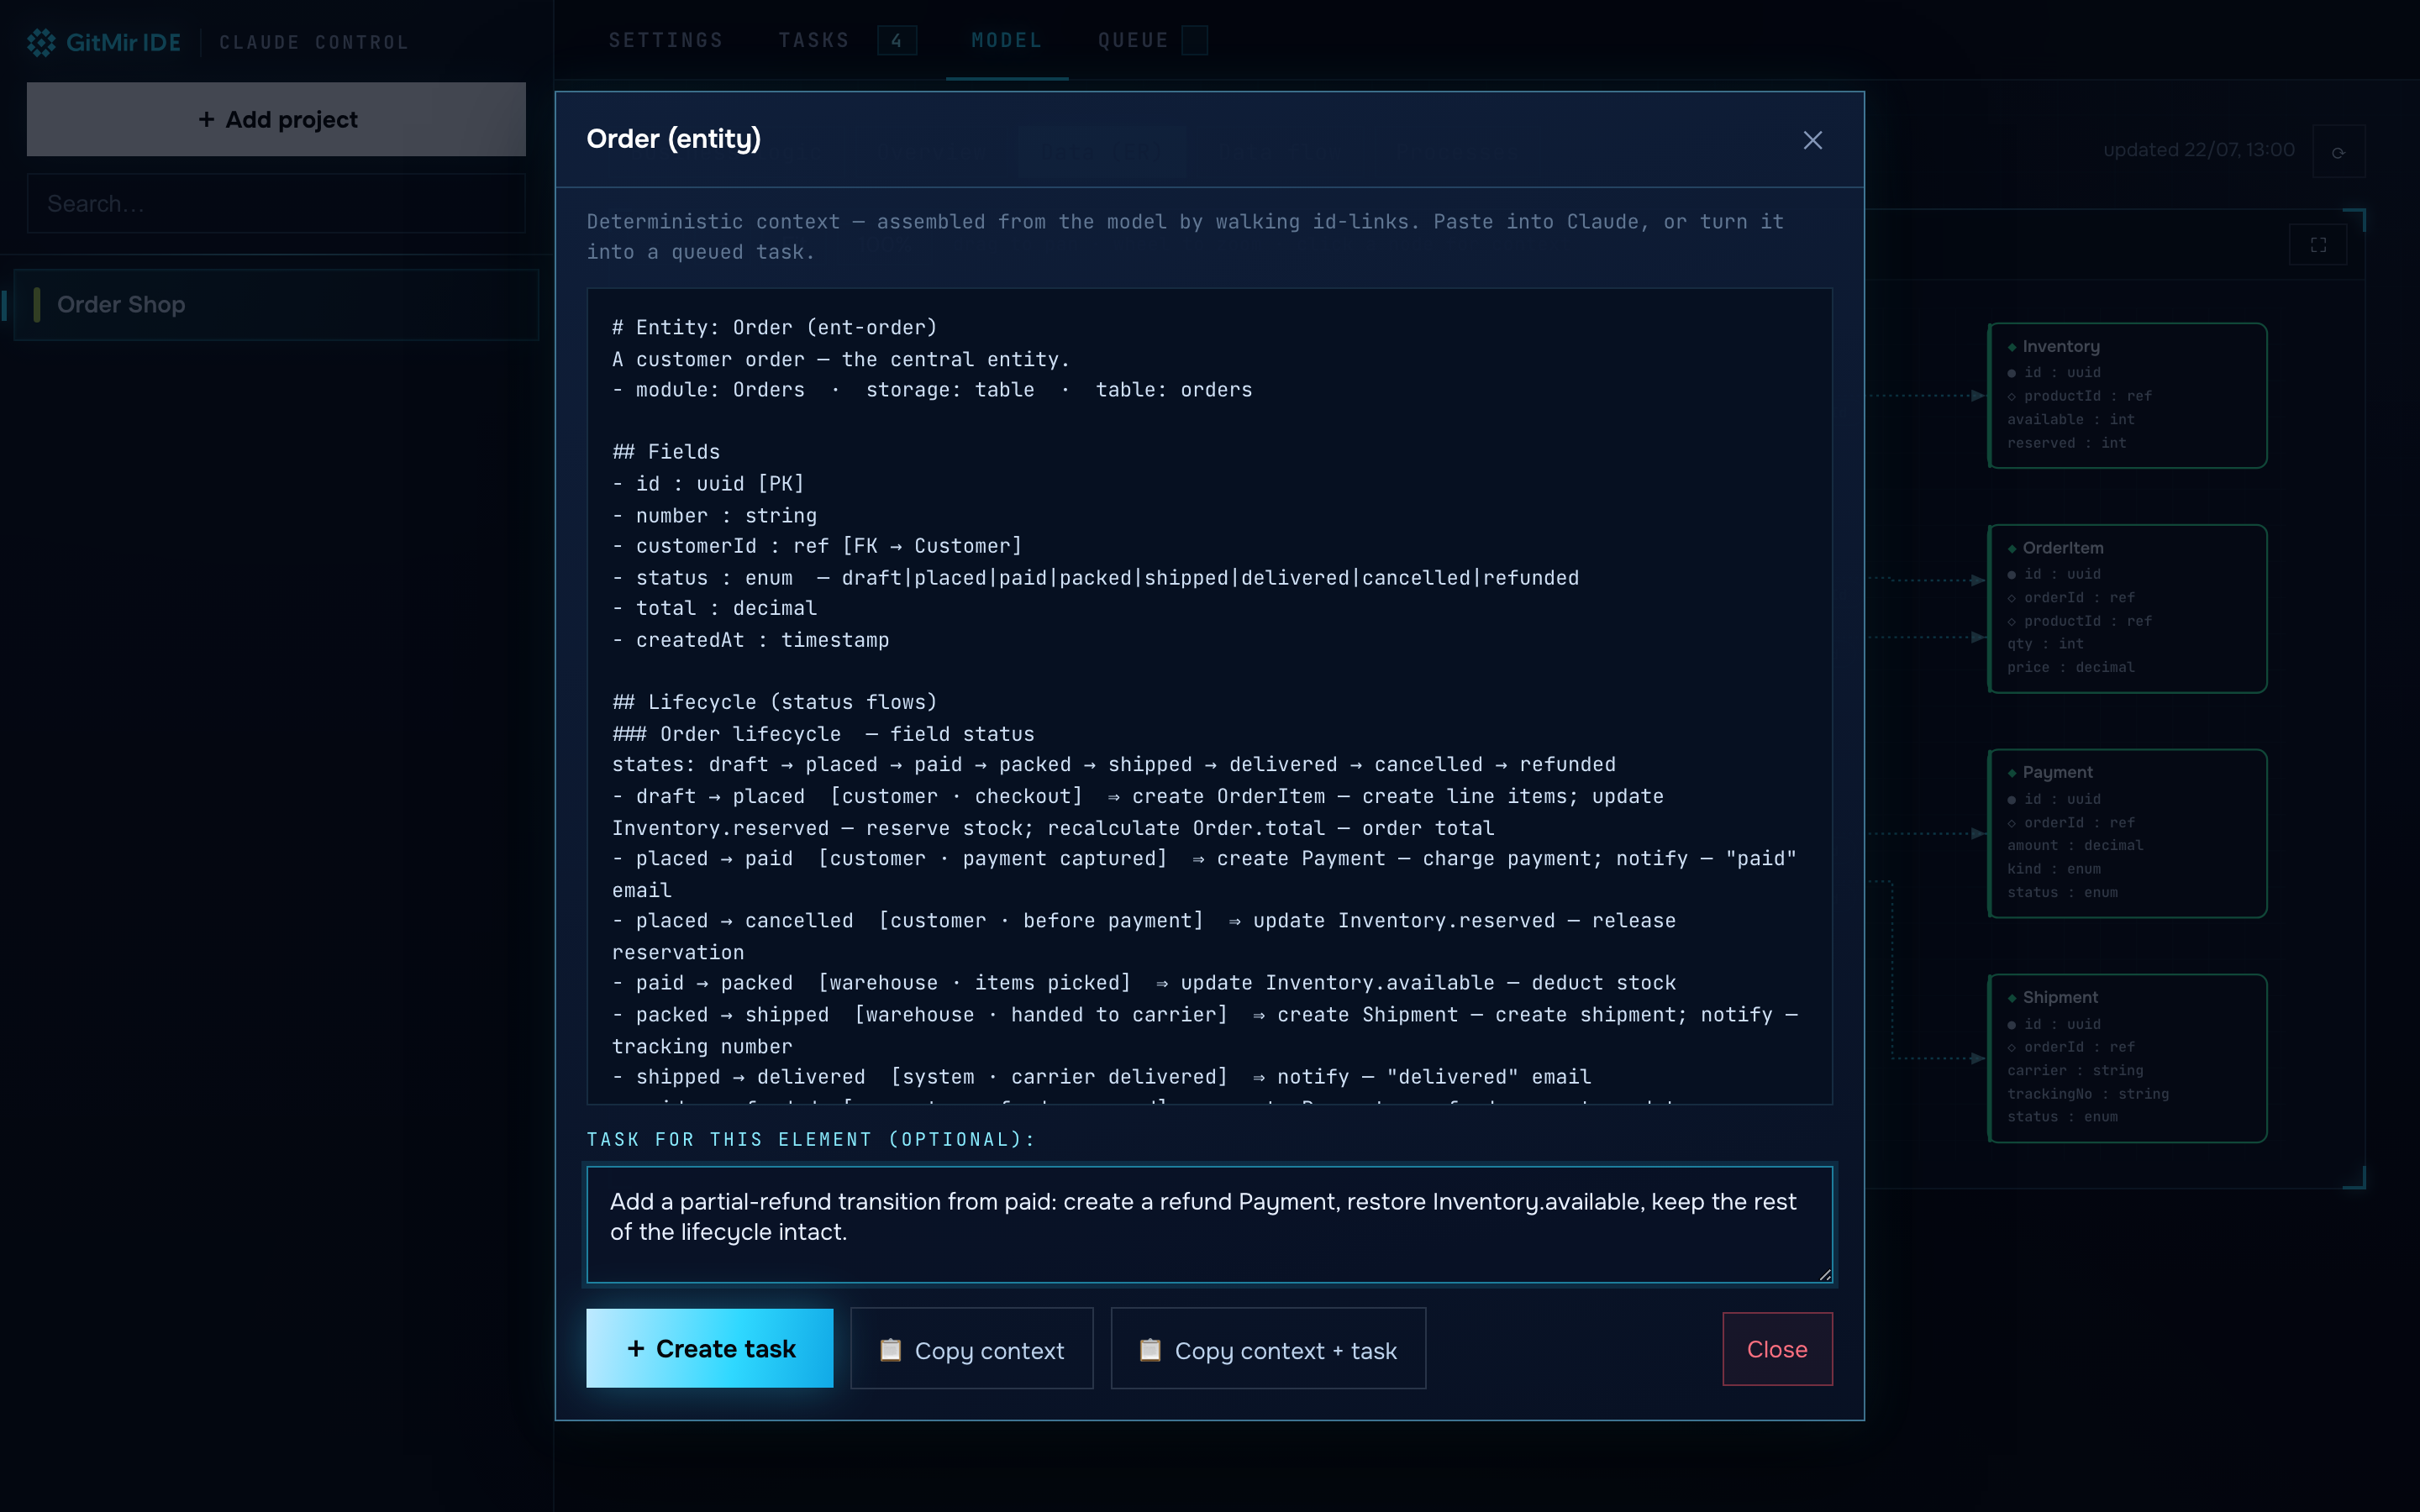Click into the task description text box
The width and height of the screenshot is (2420, 1512).
(1209, 1224)
